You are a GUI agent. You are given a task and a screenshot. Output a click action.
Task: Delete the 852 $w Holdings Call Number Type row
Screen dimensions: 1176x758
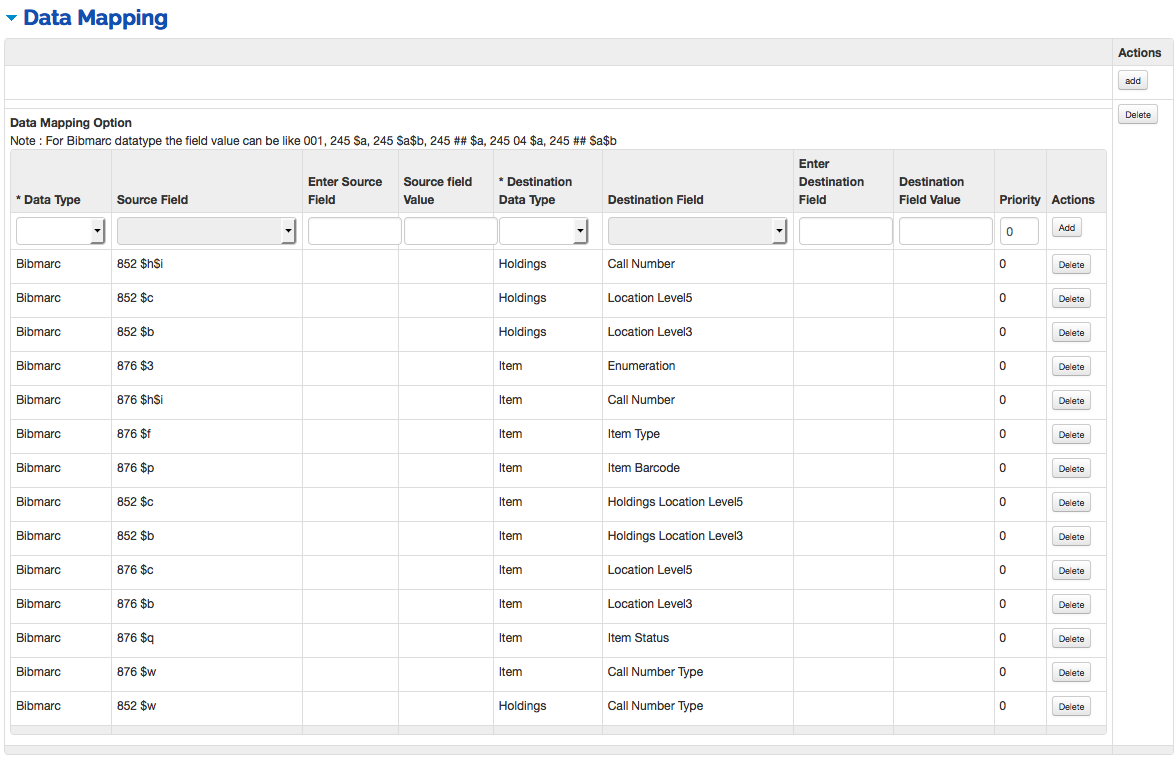(x=1070, y=707)
